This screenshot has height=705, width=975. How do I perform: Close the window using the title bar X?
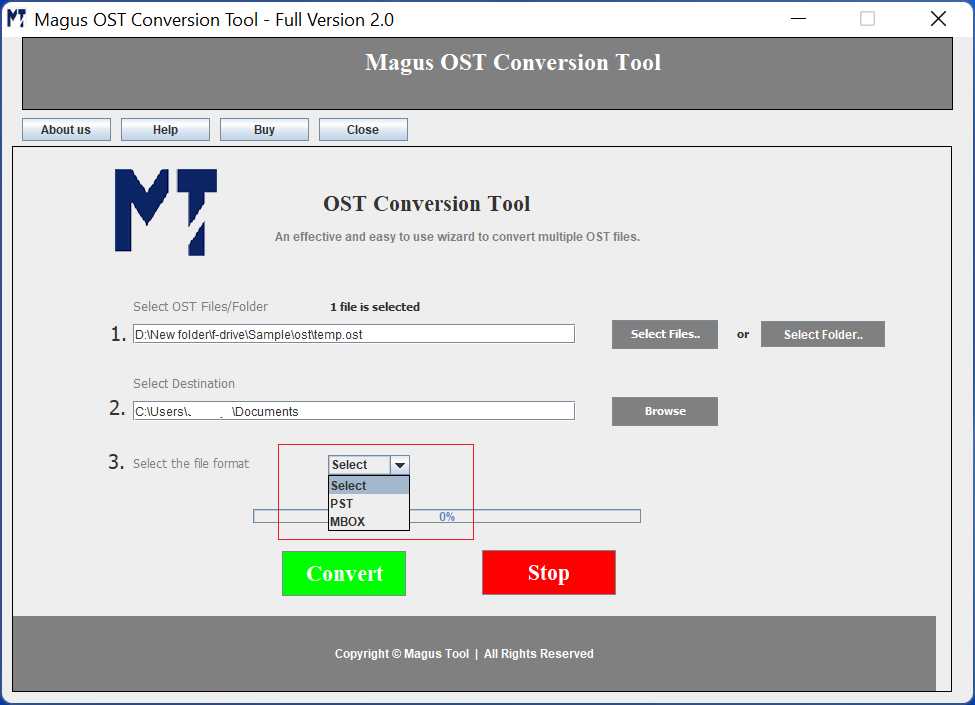click(938, 19)
